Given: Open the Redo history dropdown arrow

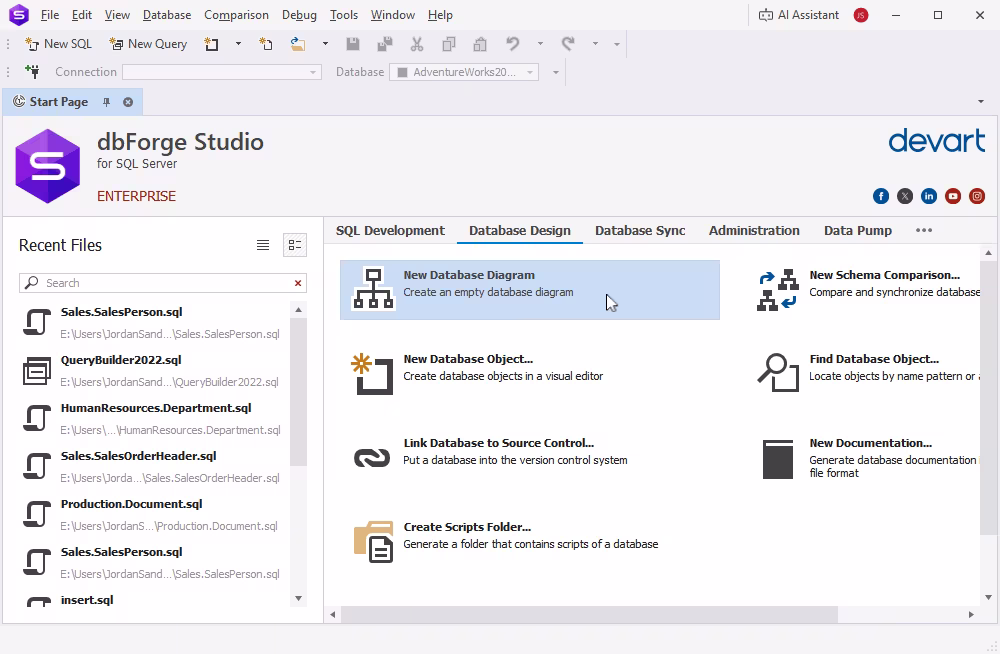Looking at the screenshot, I should pos(595,44).
